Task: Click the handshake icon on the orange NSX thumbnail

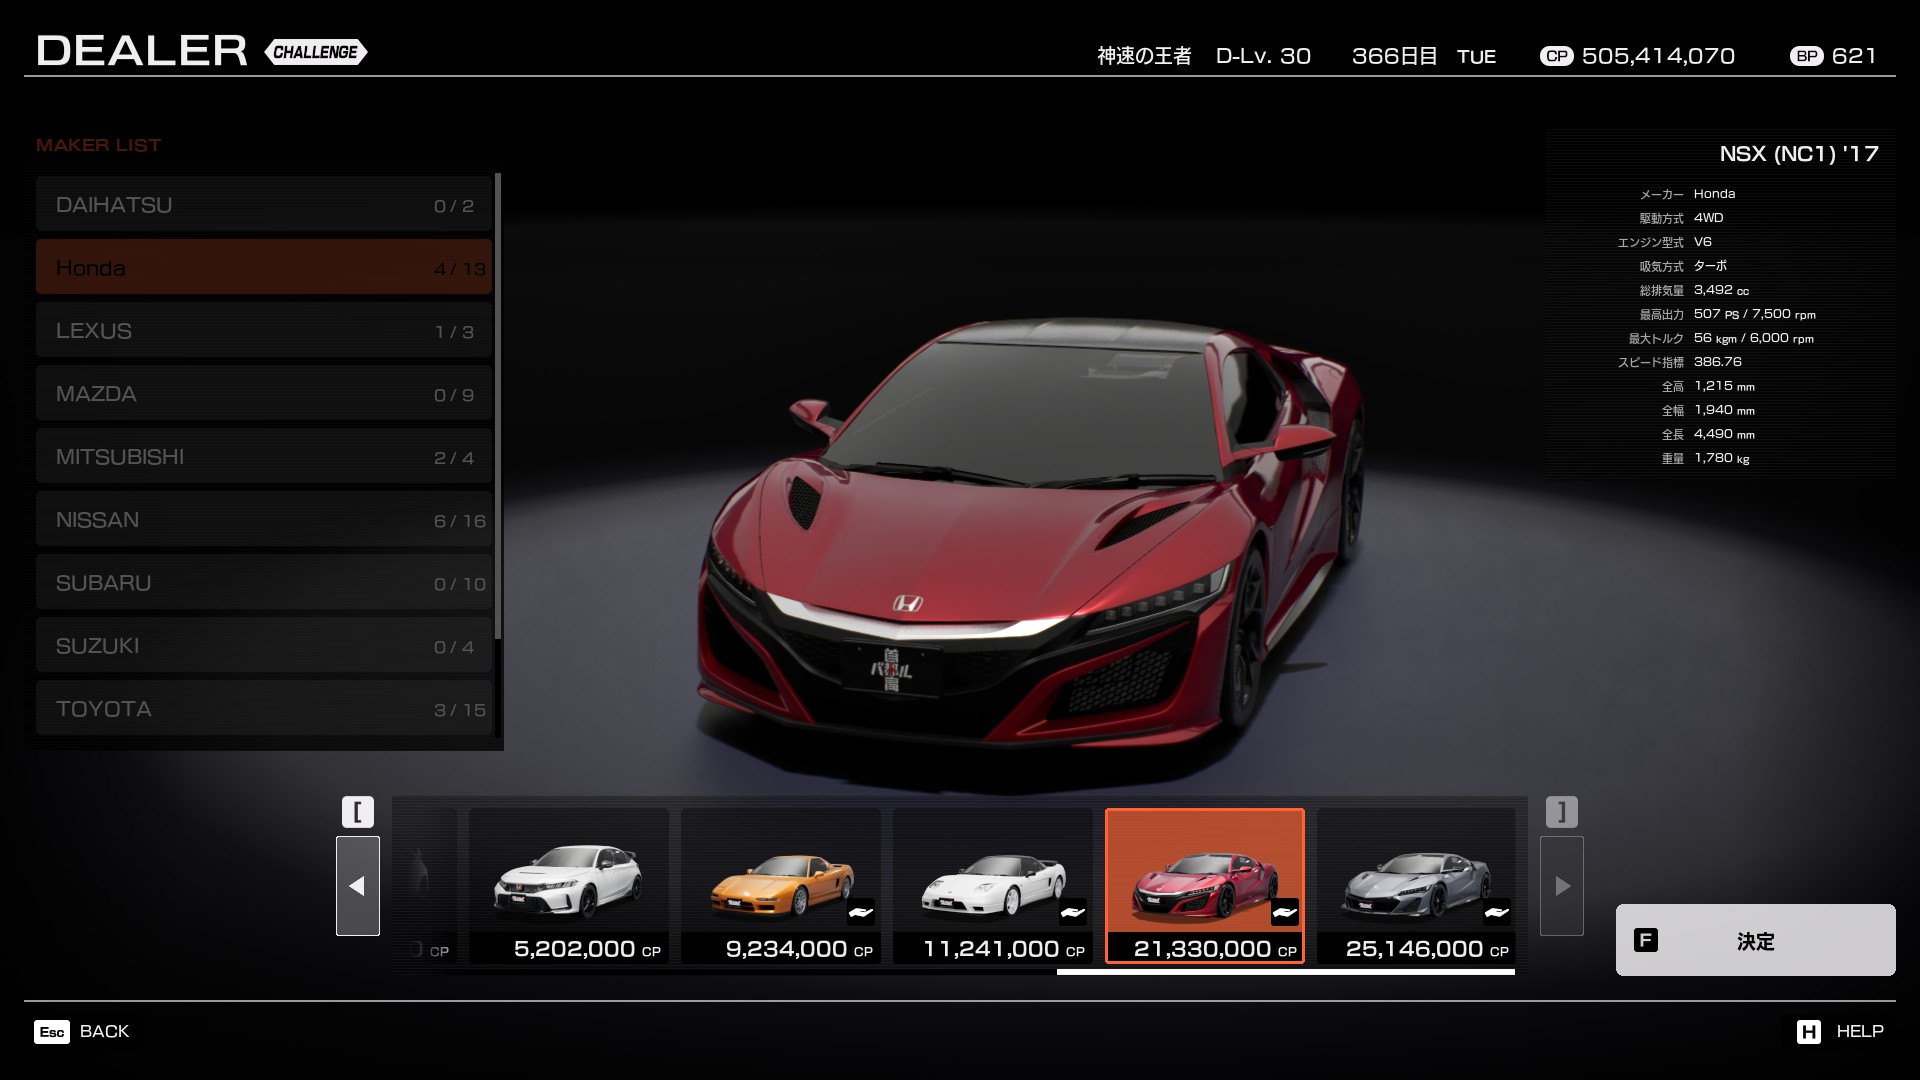Action: [860, 912]
